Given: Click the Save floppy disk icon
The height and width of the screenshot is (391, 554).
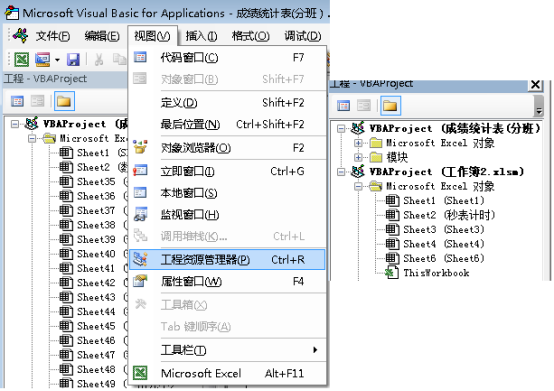Looking at the screenshot, I should click(x=73, y=59).
